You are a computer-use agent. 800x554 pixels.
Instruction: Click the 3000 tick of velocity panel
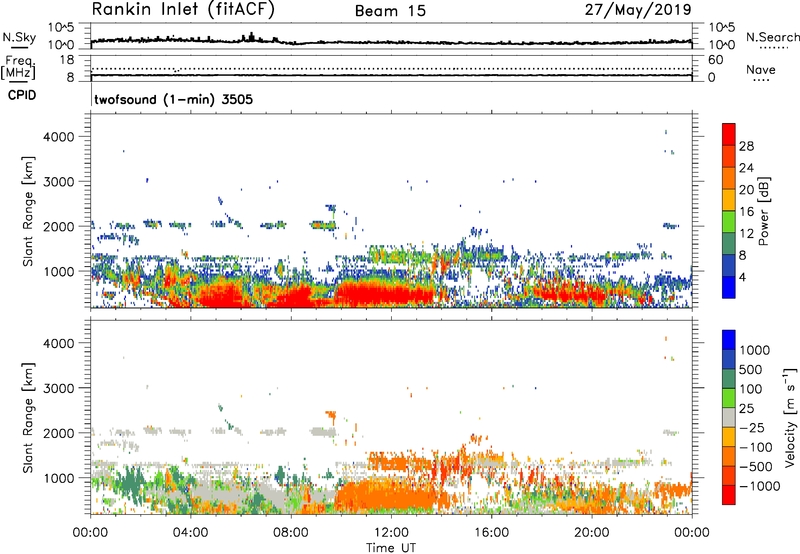pyautogui.click(x=59, y=388)
